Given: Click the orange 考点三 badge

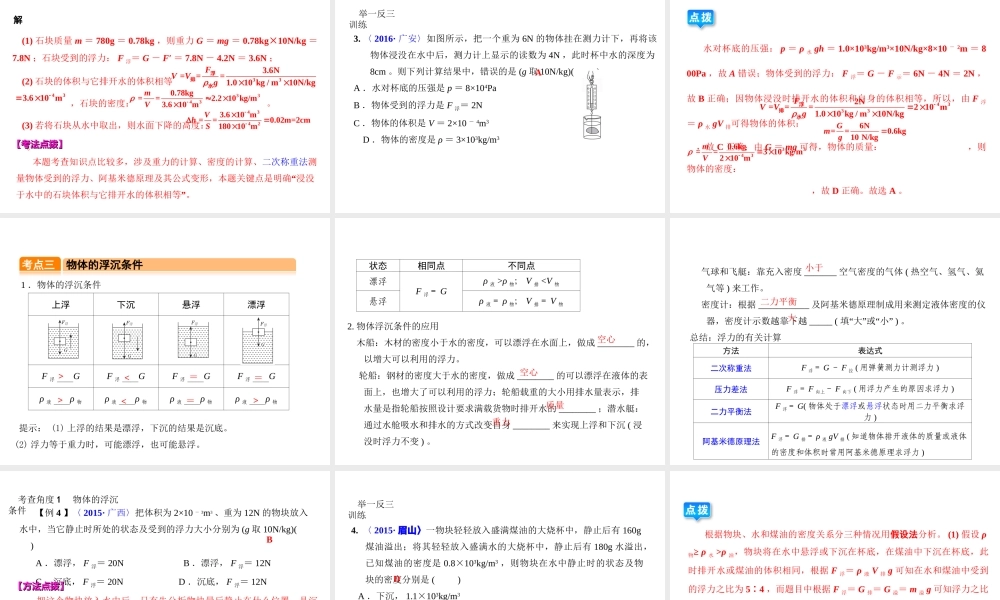Looking at the screenshot, I should pos(40,265).
